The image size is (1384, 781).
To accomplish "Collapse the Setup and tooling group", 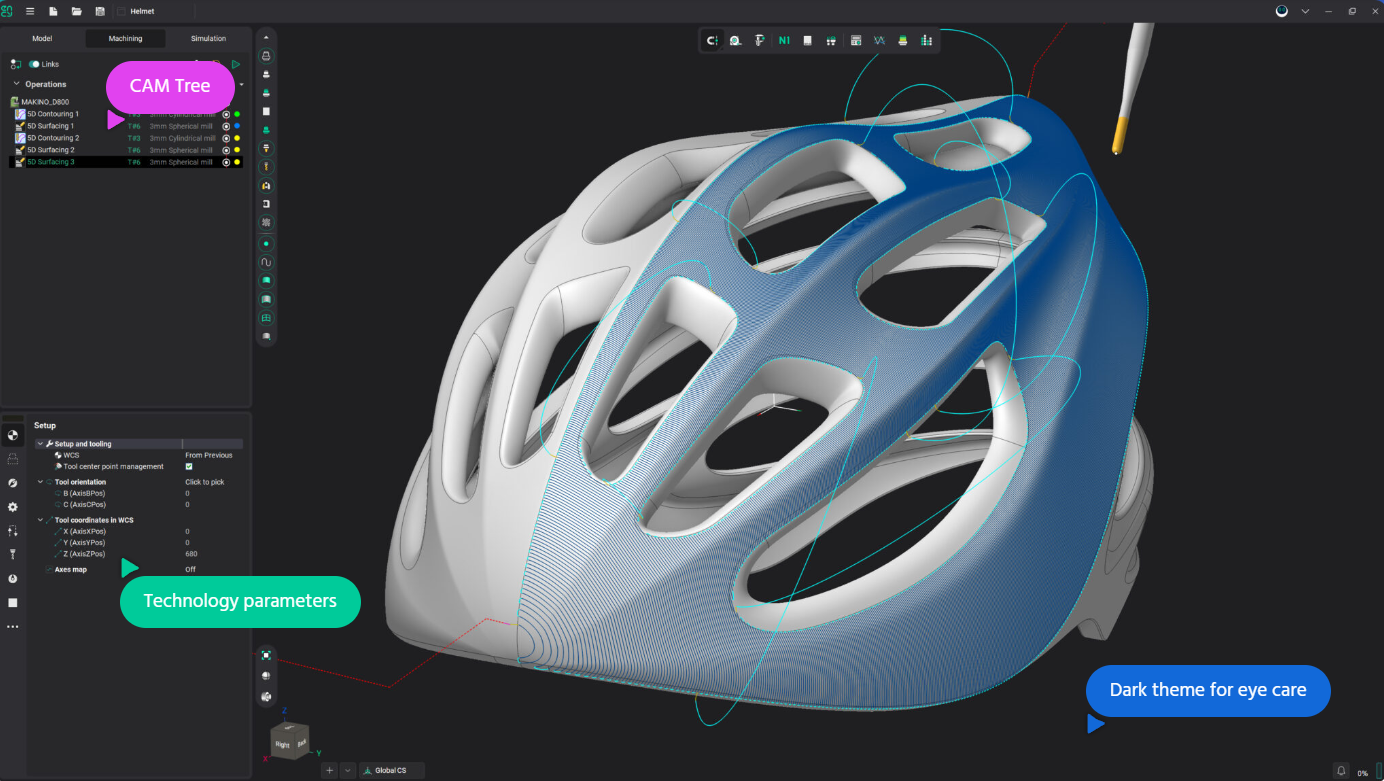I will [40, 444].
